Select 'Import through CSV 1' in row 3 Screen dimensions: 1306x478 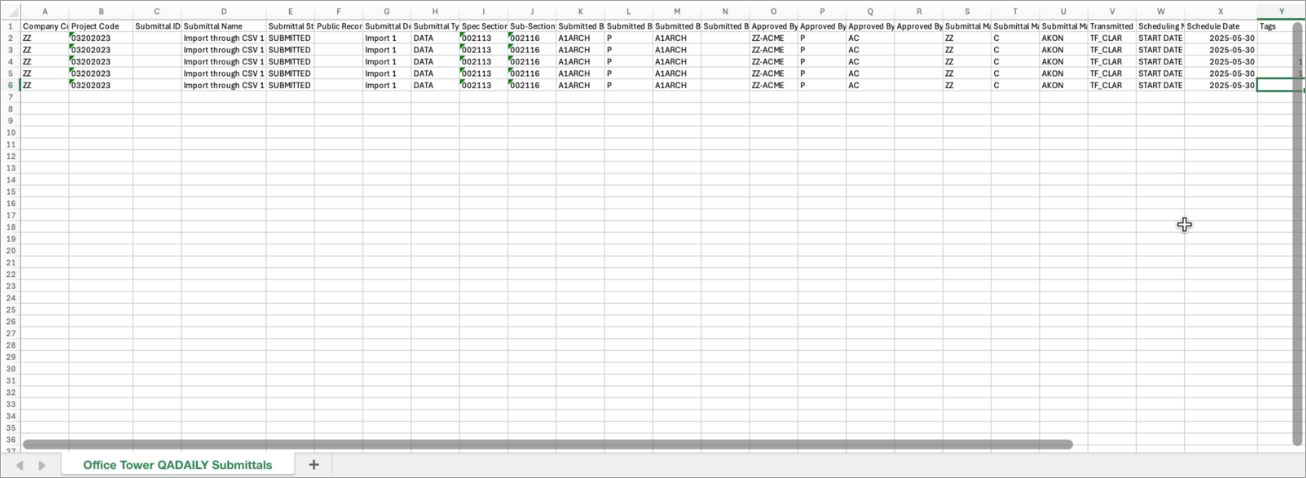tap(223, 50)
